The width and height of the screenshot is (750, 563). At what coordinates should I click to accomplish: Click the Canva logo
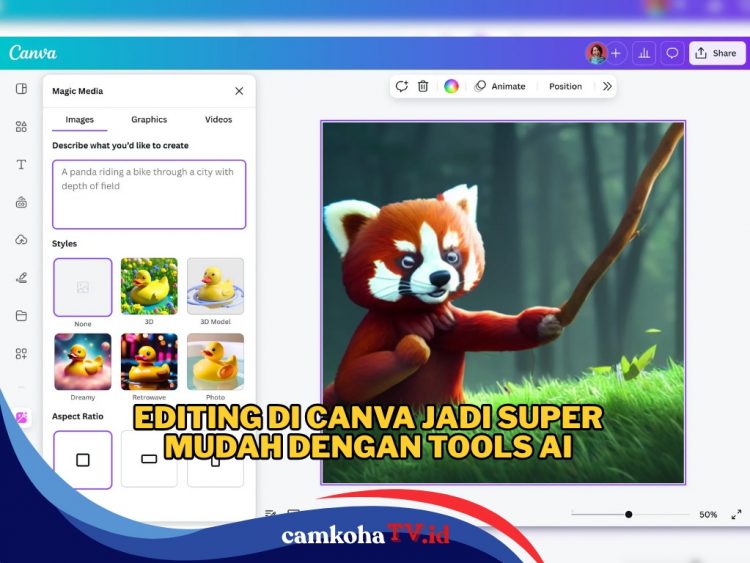(x=33, y=53)
